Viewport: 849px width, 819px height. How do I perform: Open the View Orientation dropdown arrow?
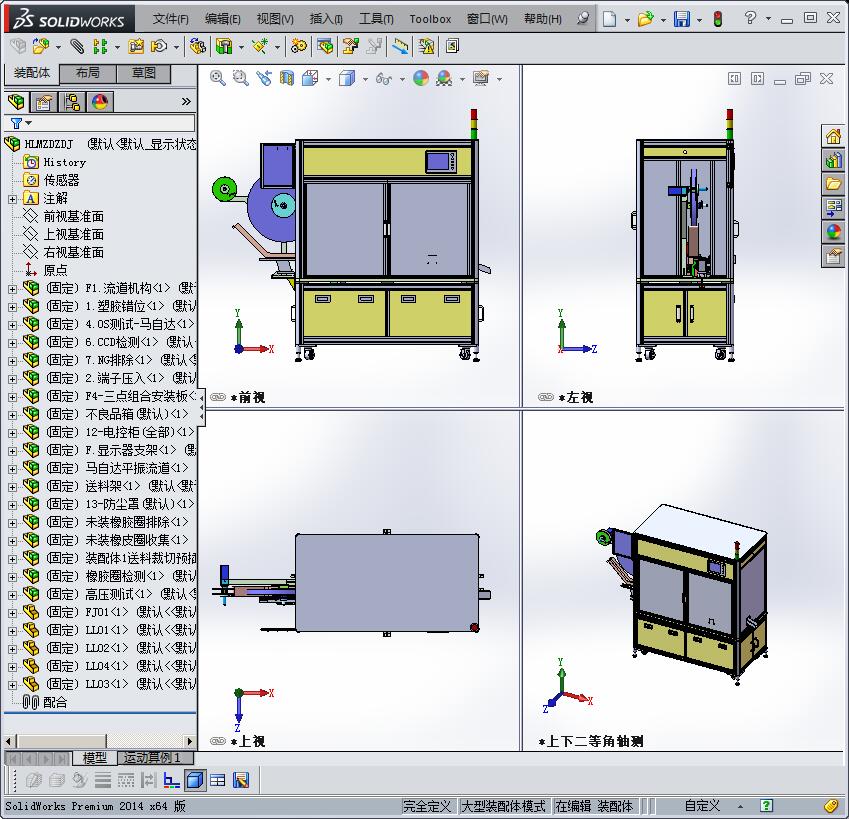[328, 80]
